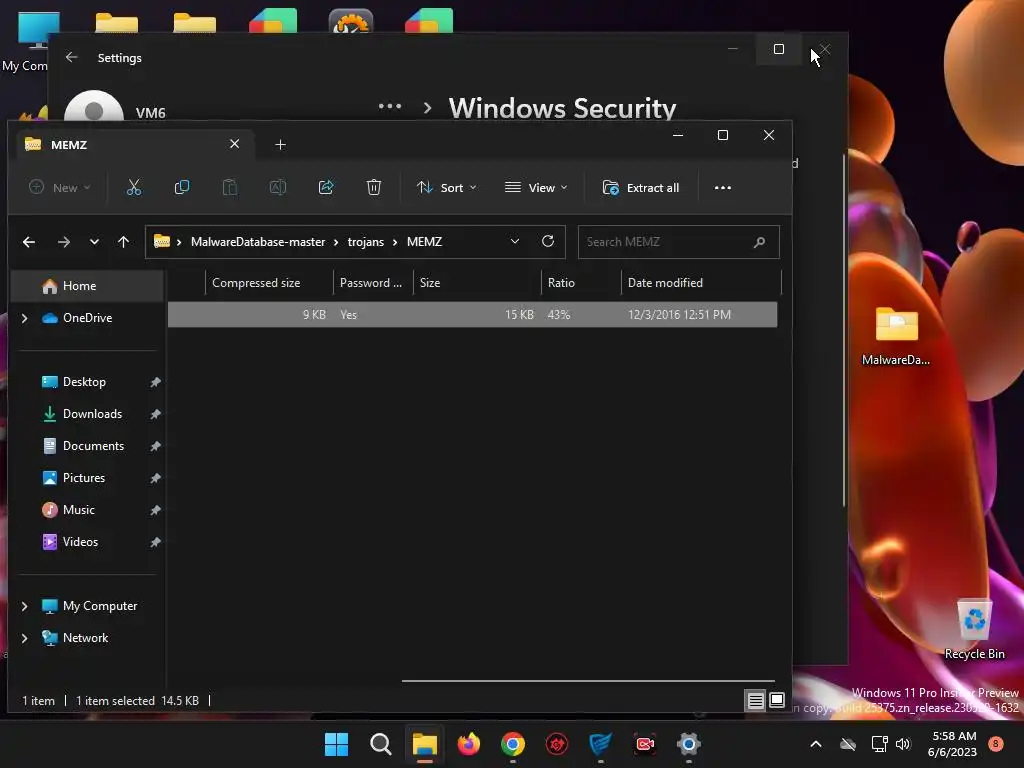Click the Extract all button
This screenshot has height=768, width=1024.
(641, 187)
